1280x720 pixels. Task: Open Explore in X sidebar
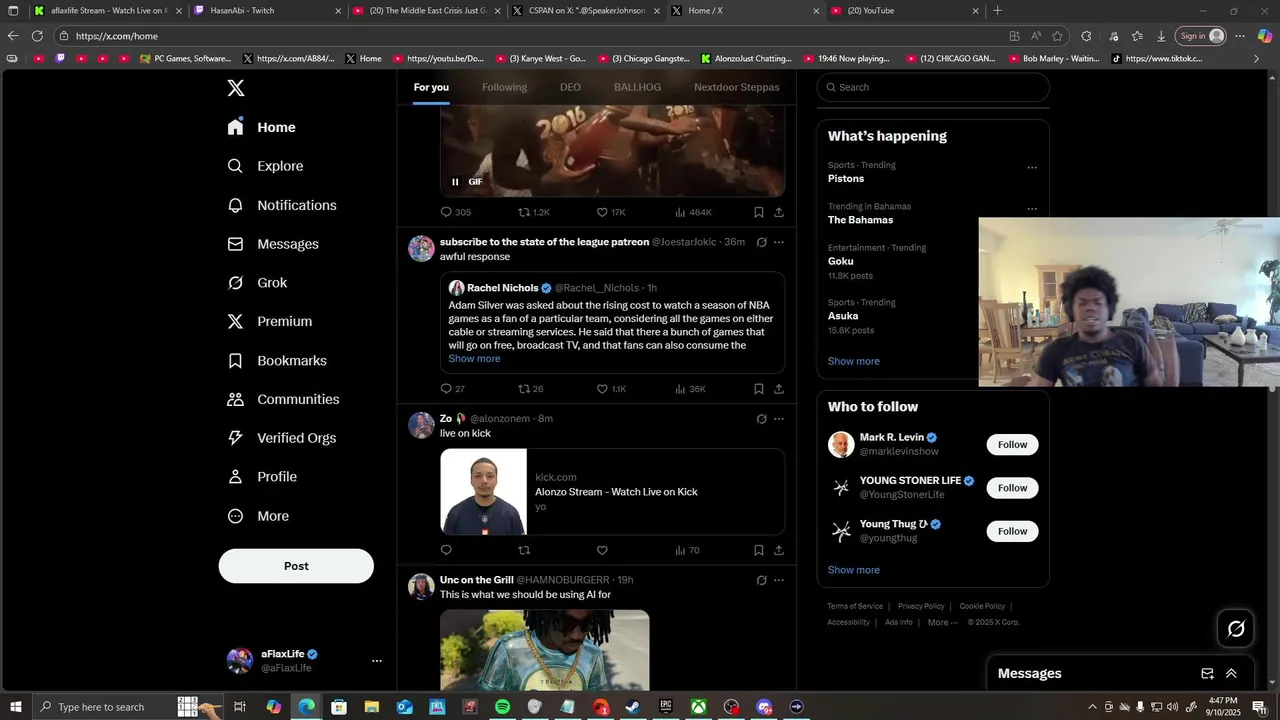click(x=266, y=166)
